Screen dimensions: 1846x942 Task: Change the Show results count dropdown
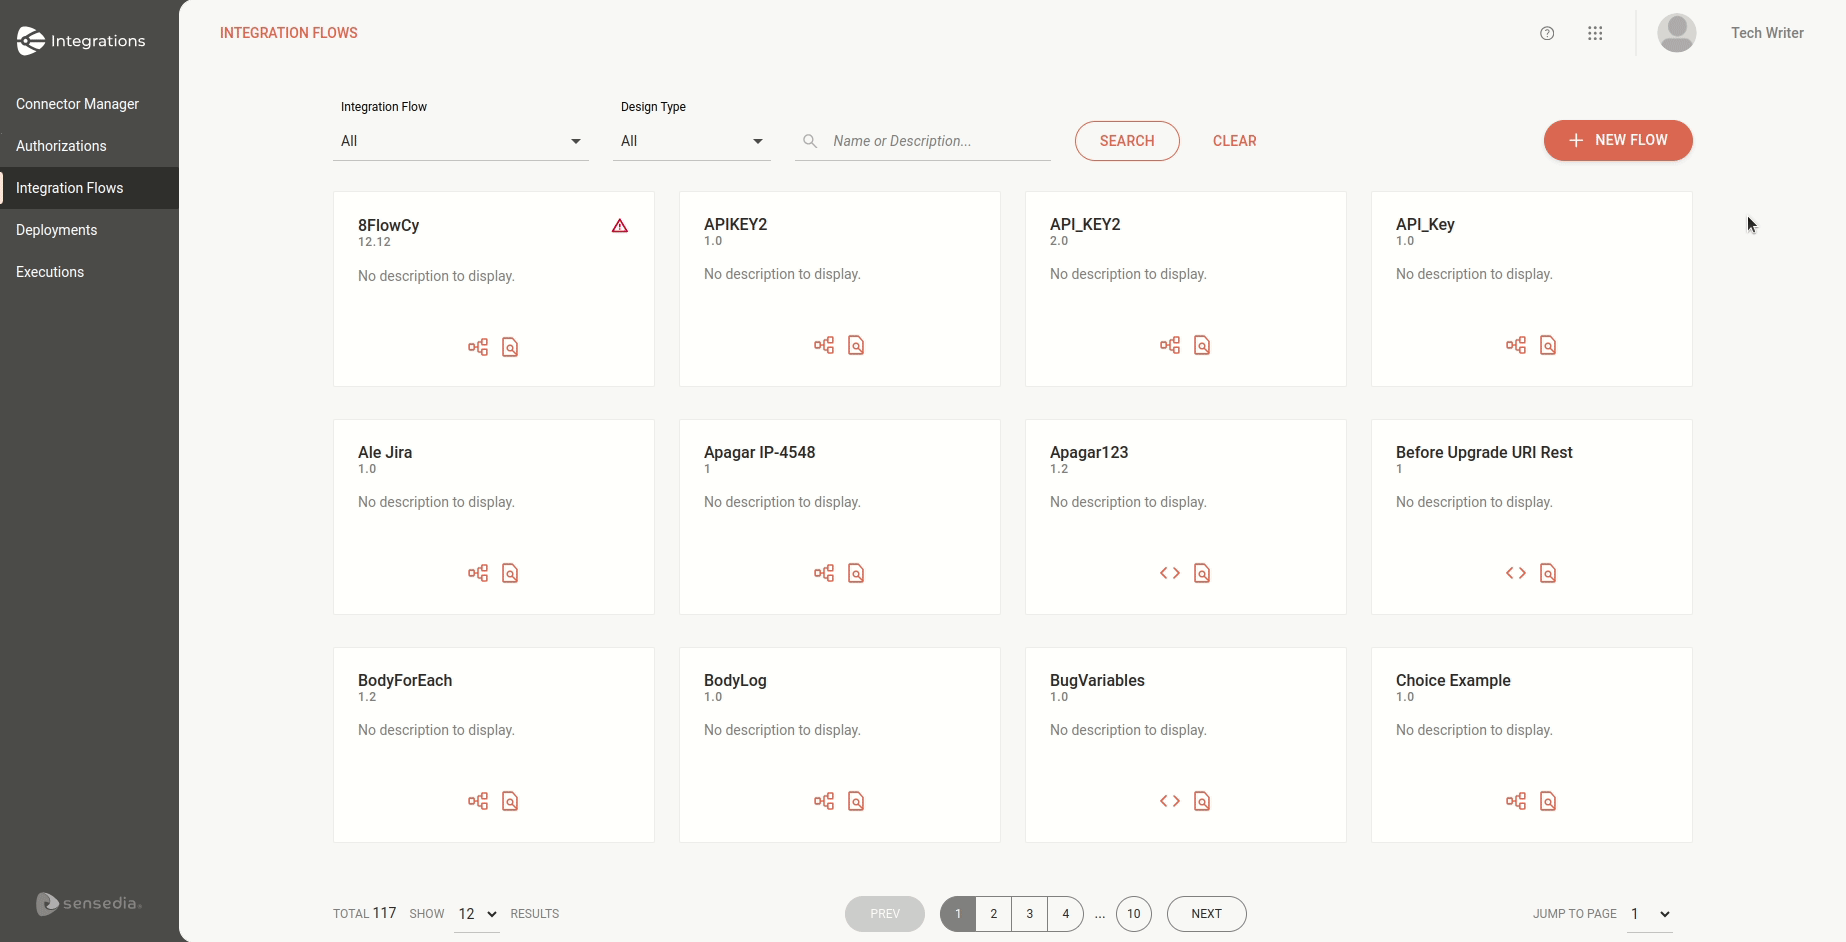[x=476, y=913]
